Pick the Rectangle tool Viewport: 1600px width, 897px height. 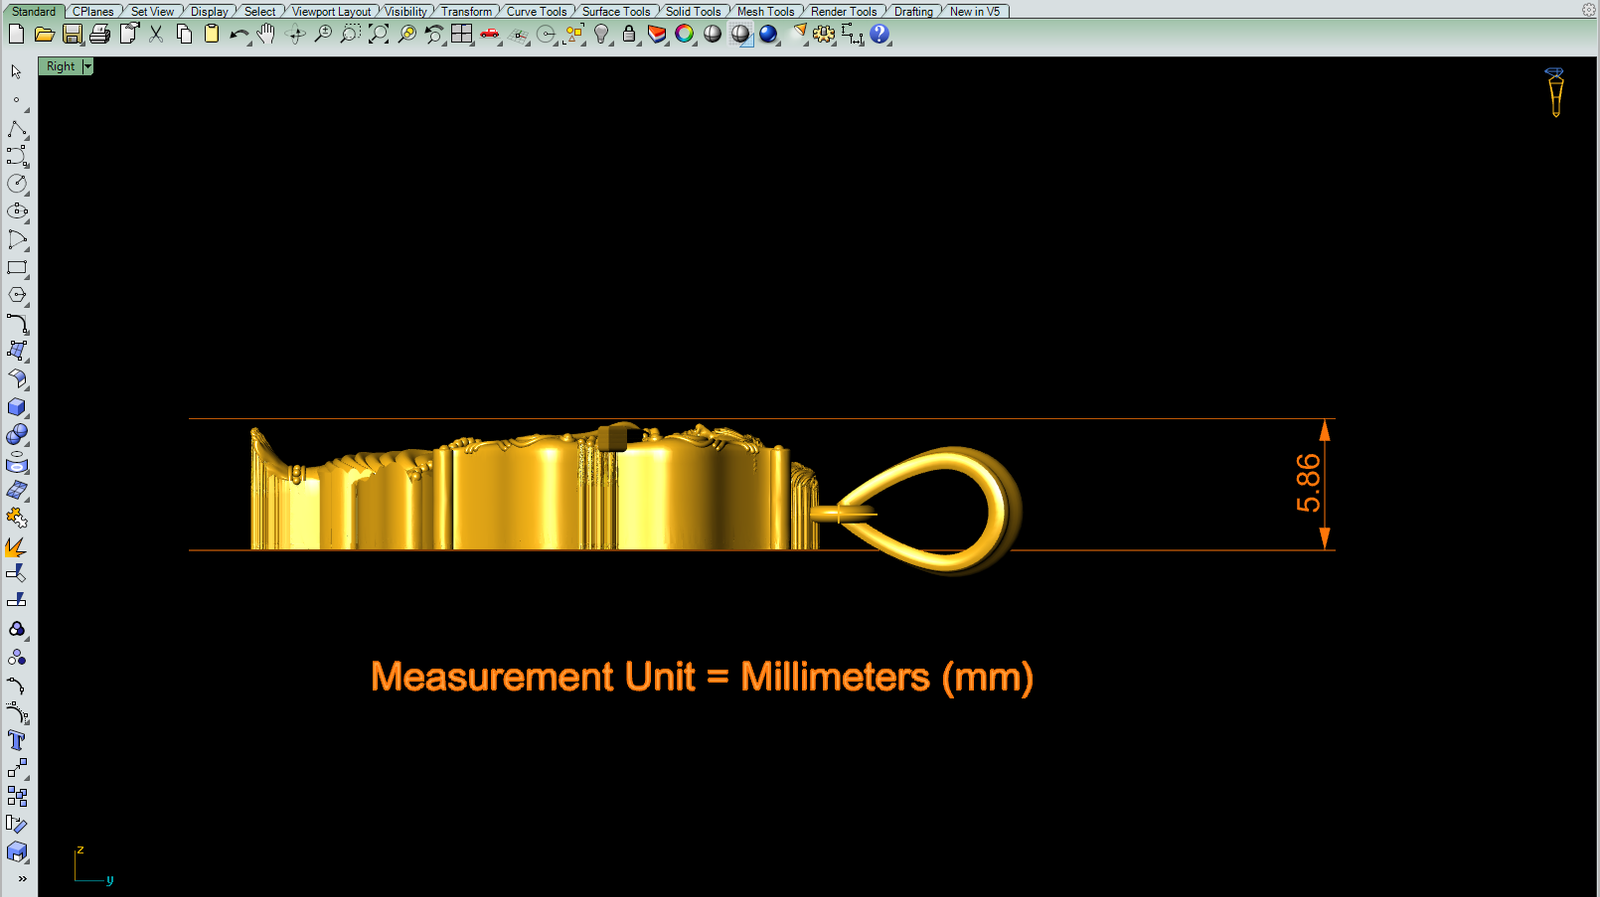pos(17,268)
